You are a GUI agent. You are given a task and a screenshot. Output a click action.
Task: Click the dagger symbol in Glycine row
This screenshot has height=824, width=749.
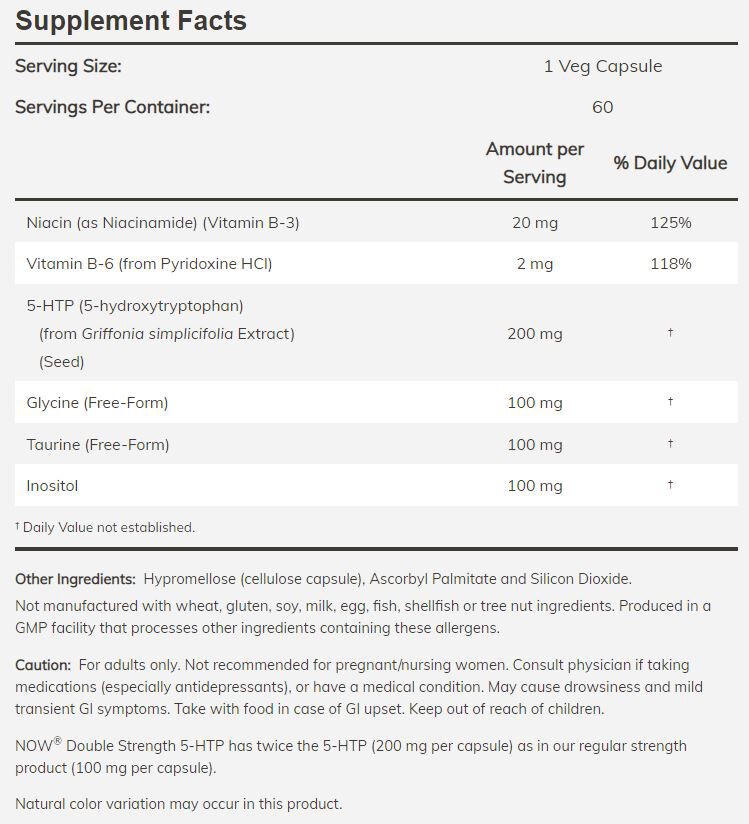pos(670,401)
